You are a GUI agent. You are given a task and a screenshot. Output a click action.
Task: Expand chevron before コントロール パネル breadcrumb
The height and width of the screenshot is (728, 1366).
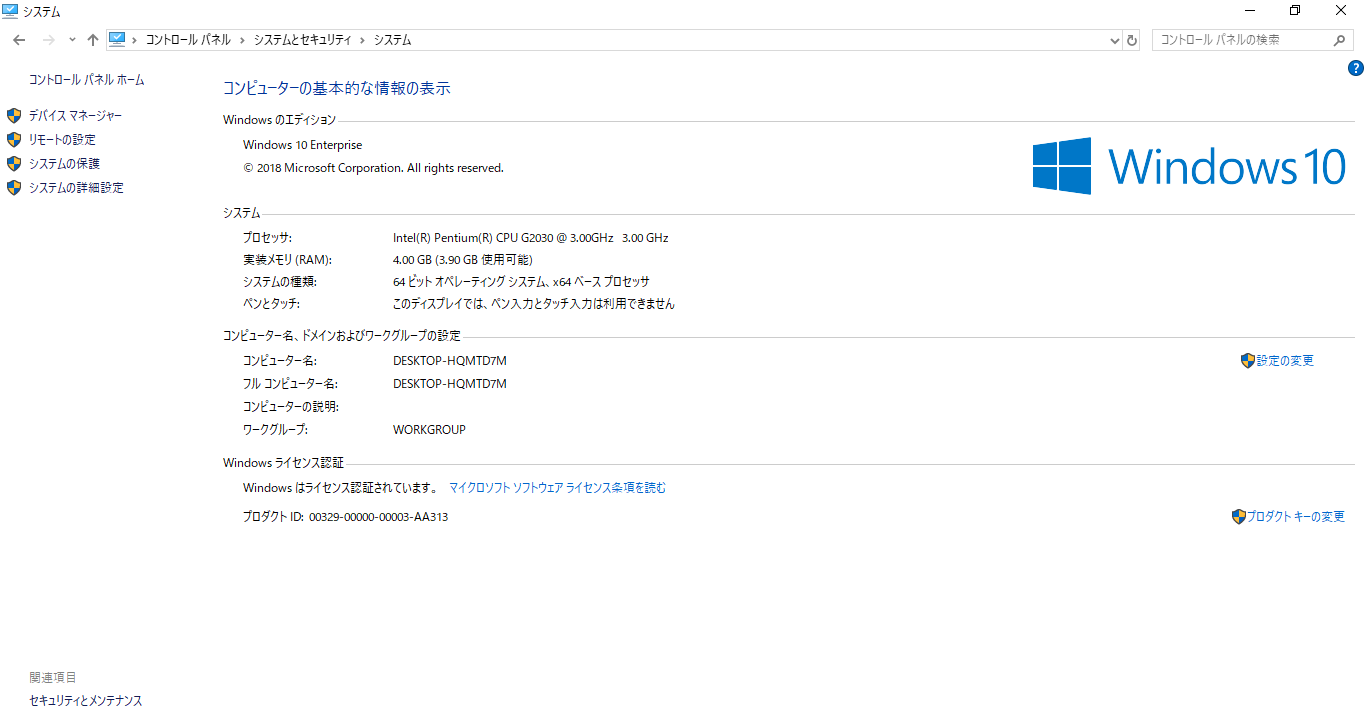[x=134, y=40]
